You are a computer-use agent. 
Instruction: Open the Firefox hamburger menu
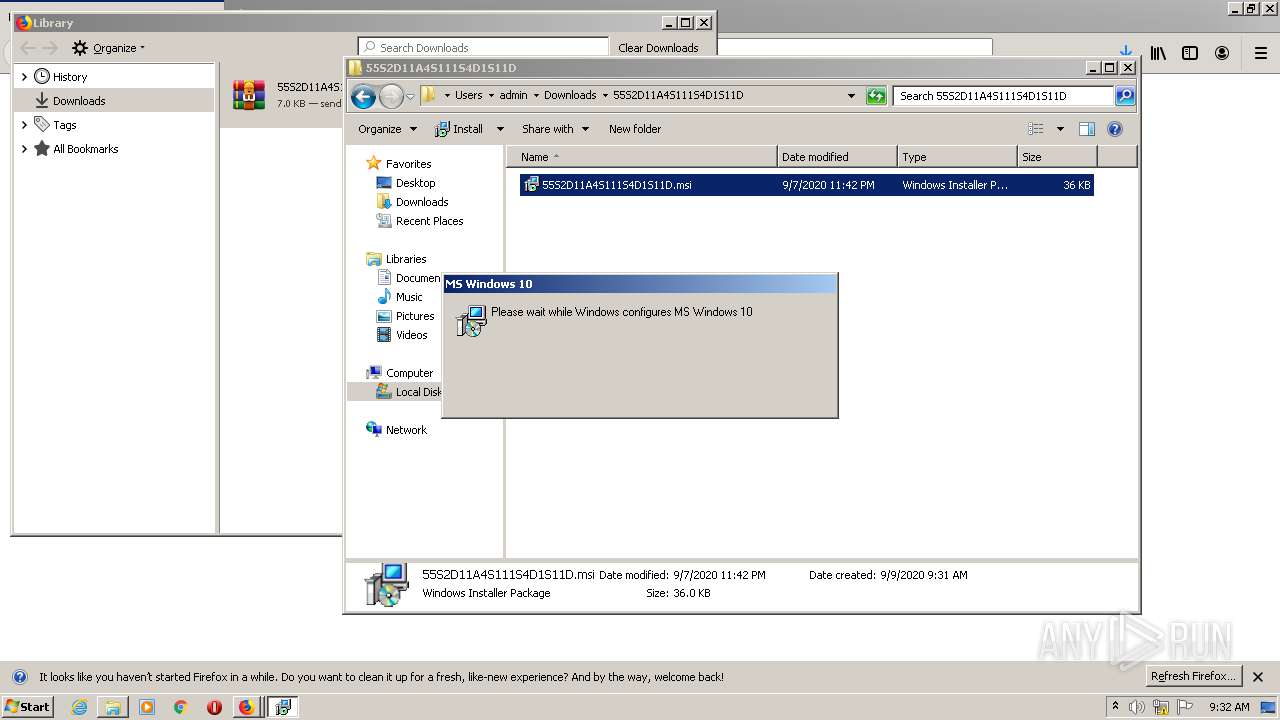pyautogui.click(x=1260, y=53)
